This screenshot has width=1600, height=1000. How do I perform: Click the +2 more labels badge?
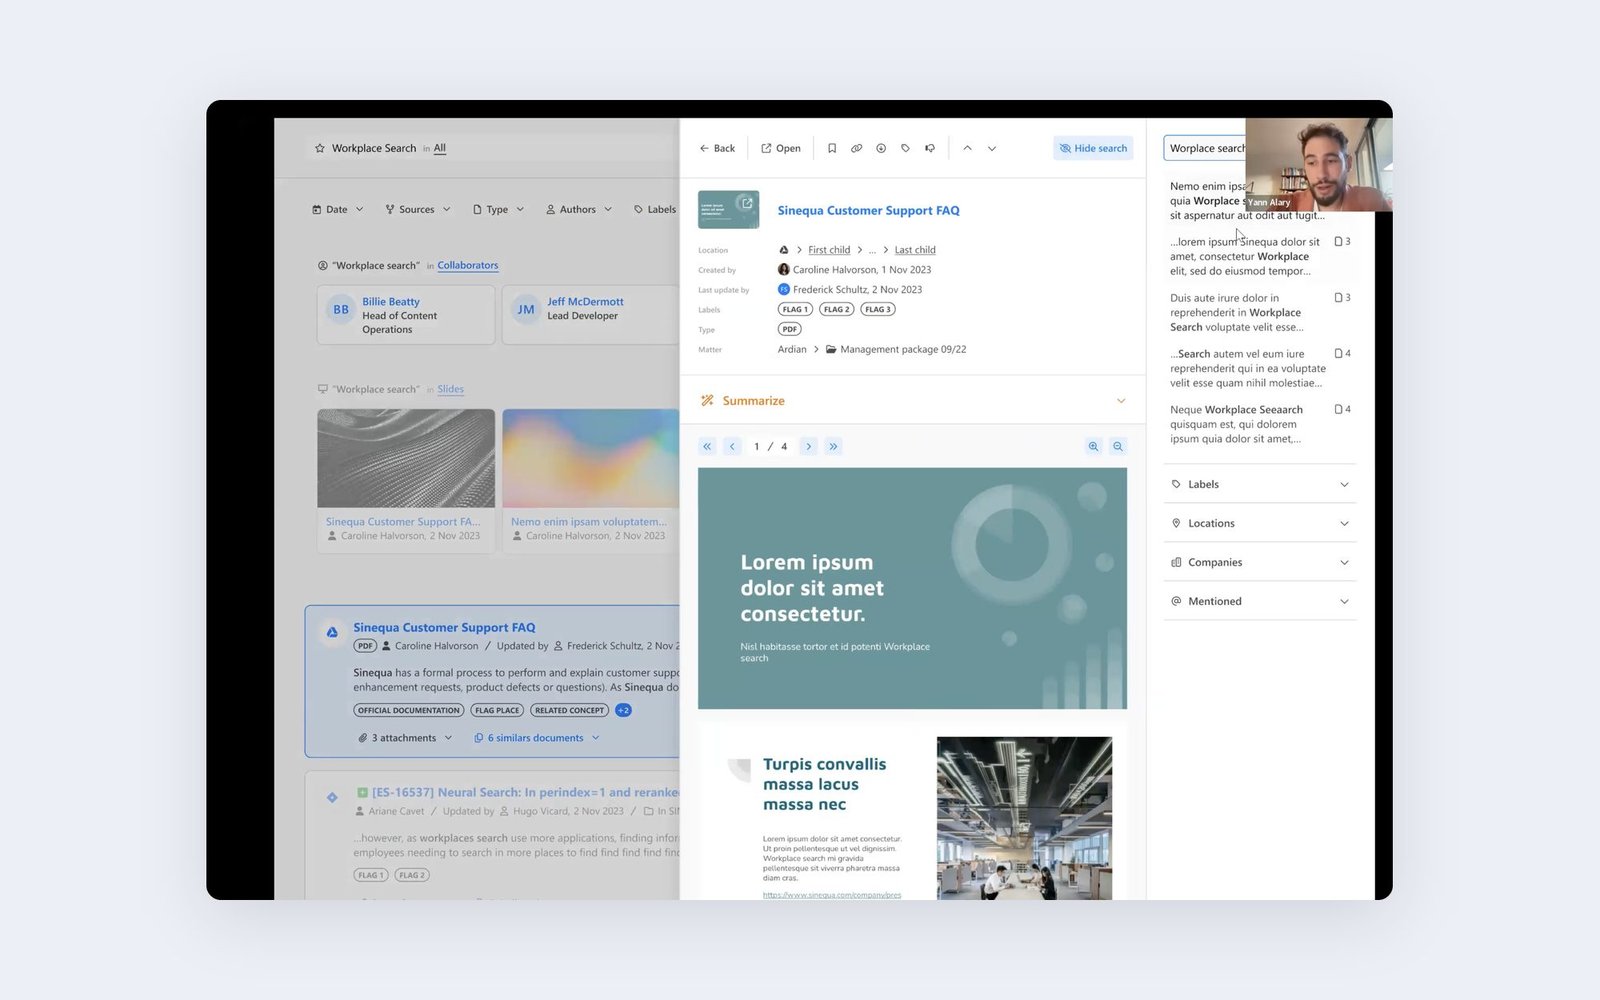click(623, 710)
